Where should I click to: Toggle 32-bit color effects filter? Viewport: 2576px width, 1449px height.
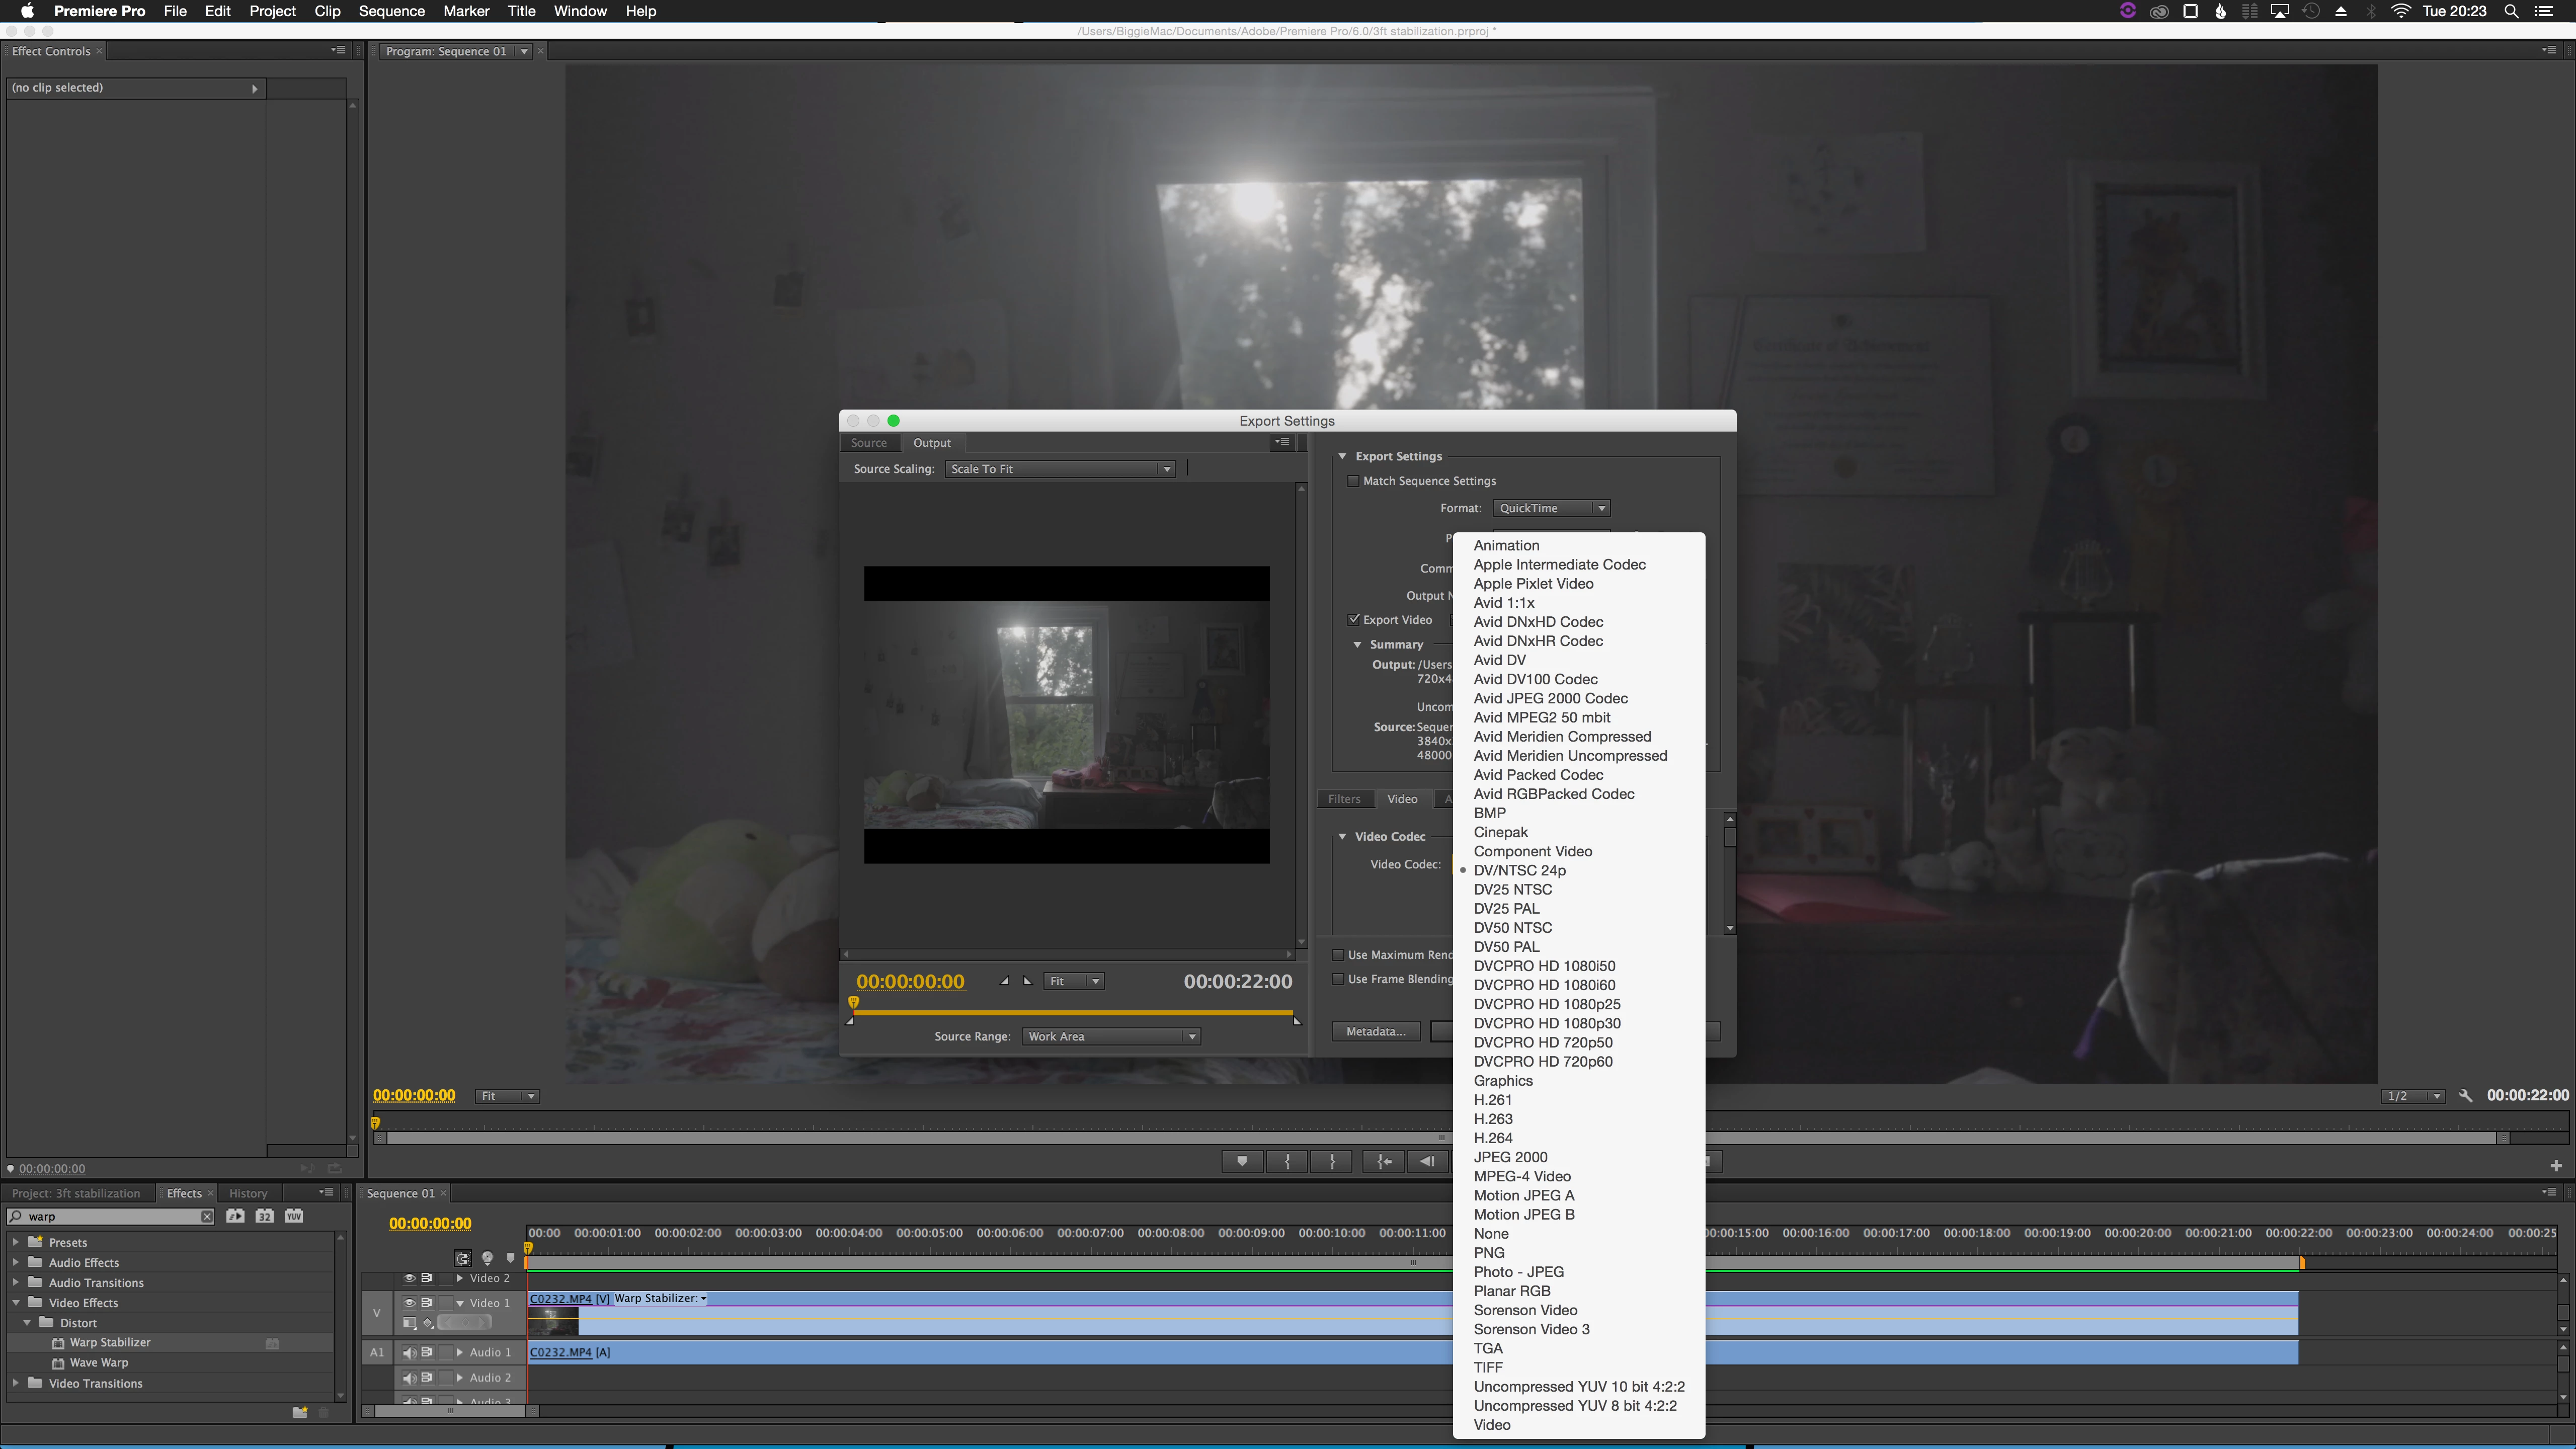[264, 1216]
